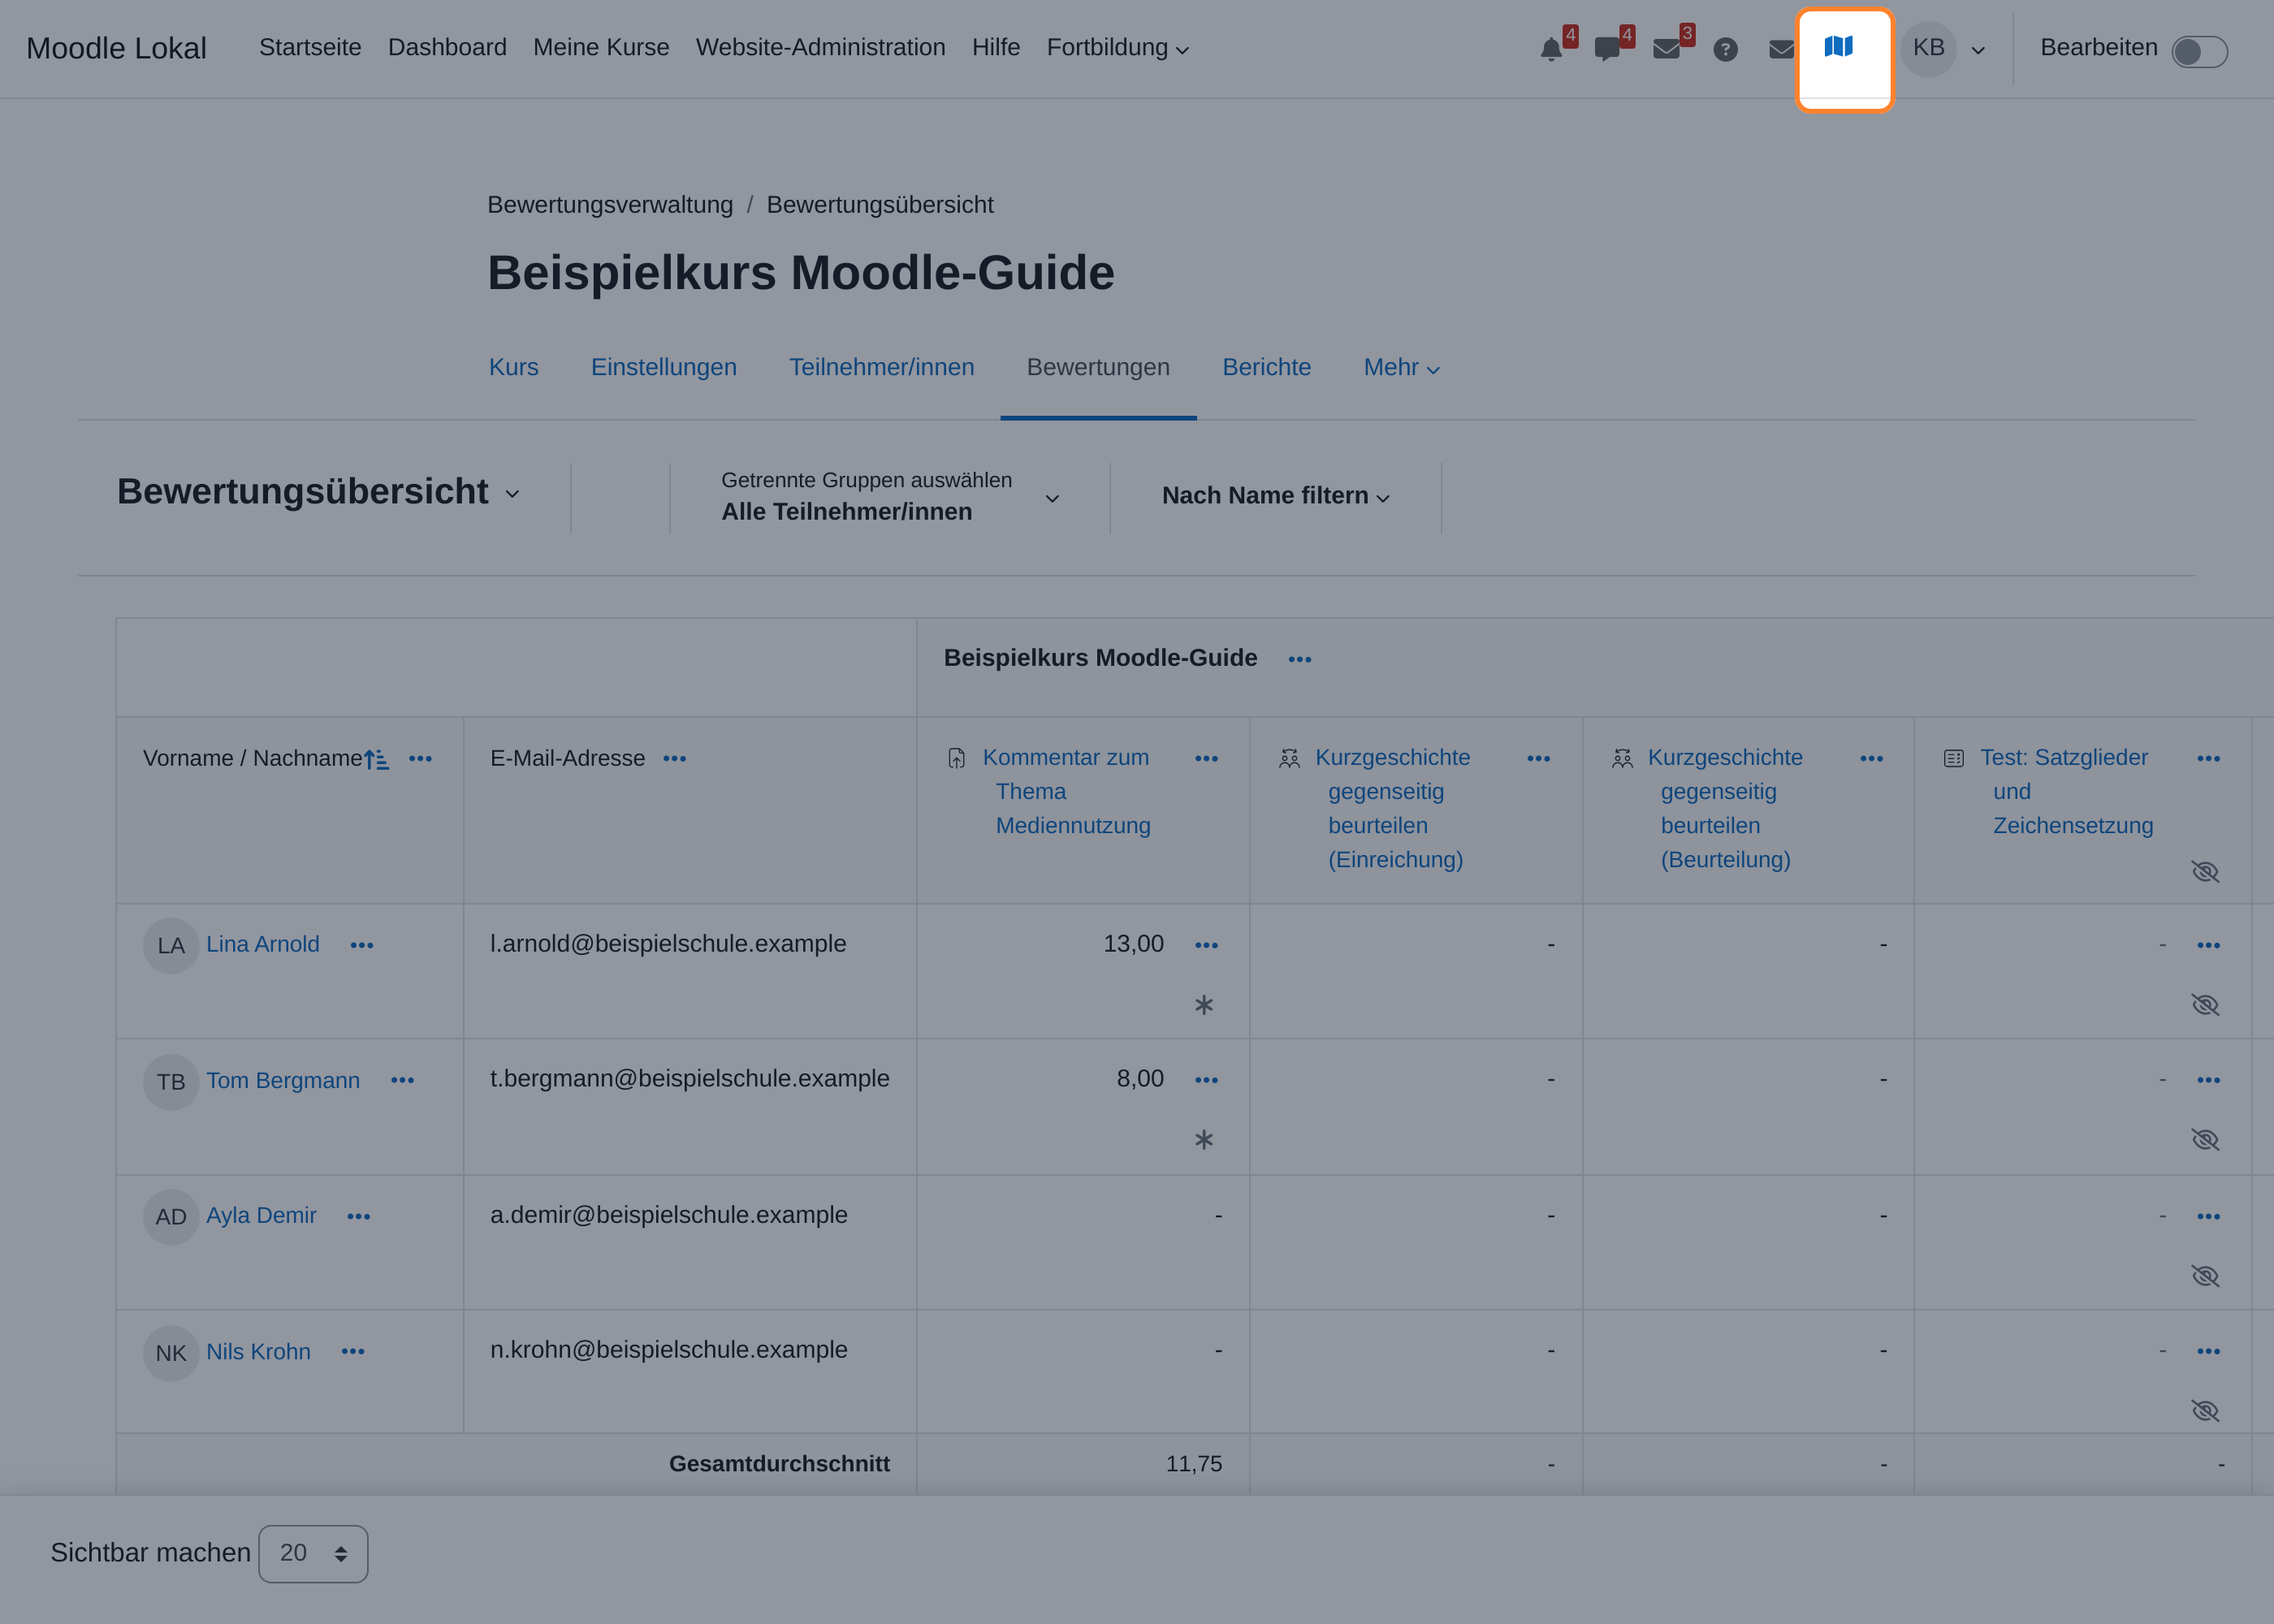Expand the Nach Name filtern dropdown
This screenshot has width=2274, height=1624.
click(1276, 496)
